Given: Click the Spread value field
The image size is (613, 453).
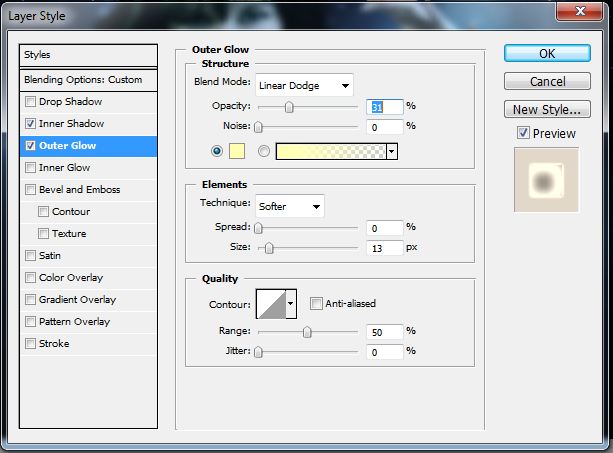Looking at the screenshot, I should point(384,228).
